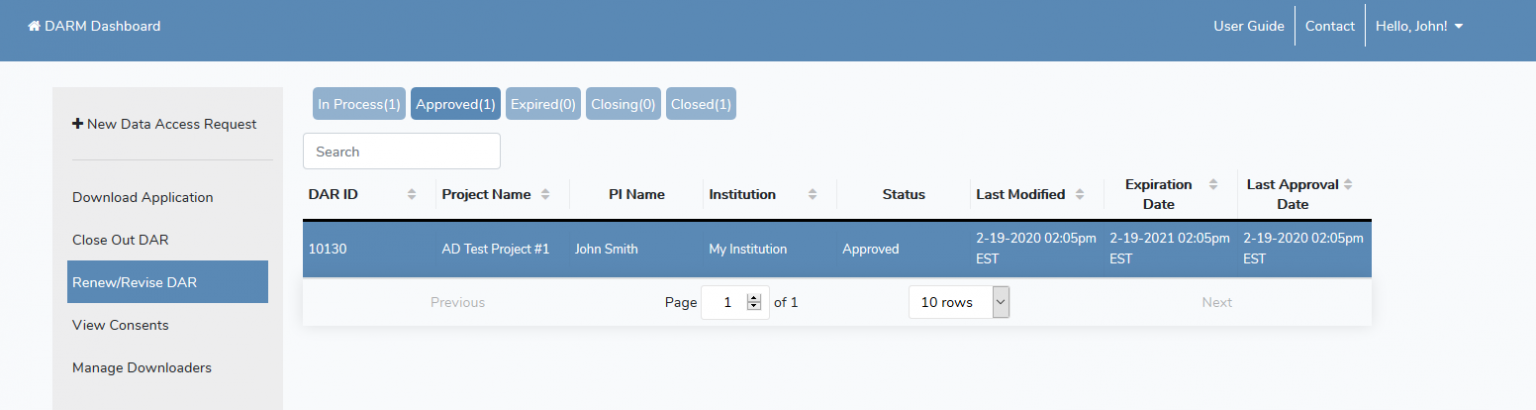Select the Expired(0) tab
The width and height of the screenshot is (1536, 410).
(543, 104)
